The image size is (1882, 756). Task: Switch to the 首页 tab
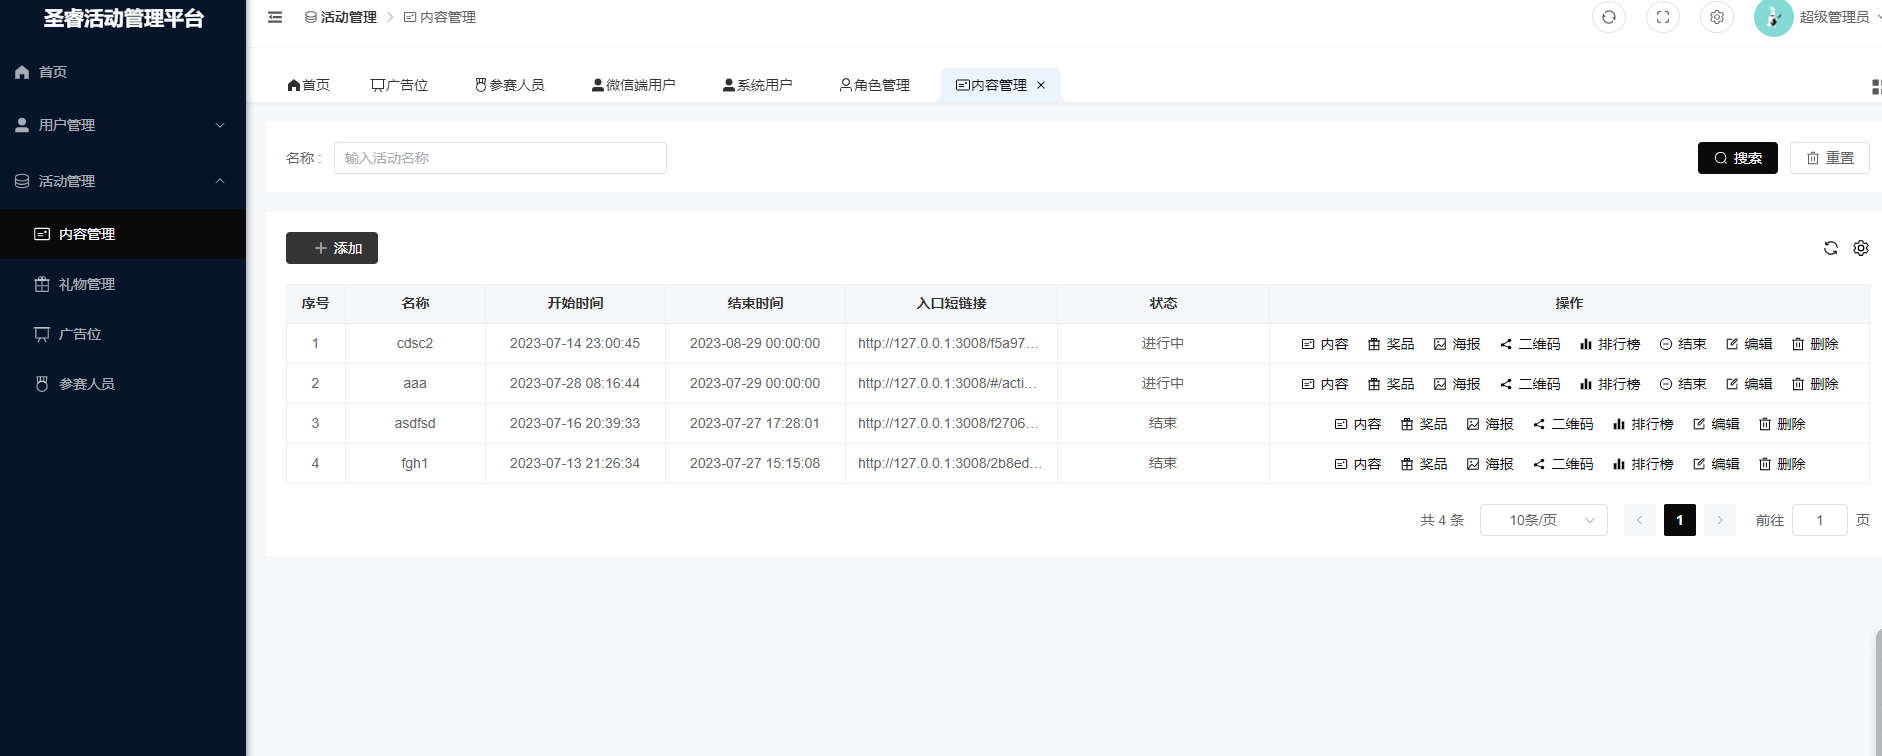tap(308, 85)
